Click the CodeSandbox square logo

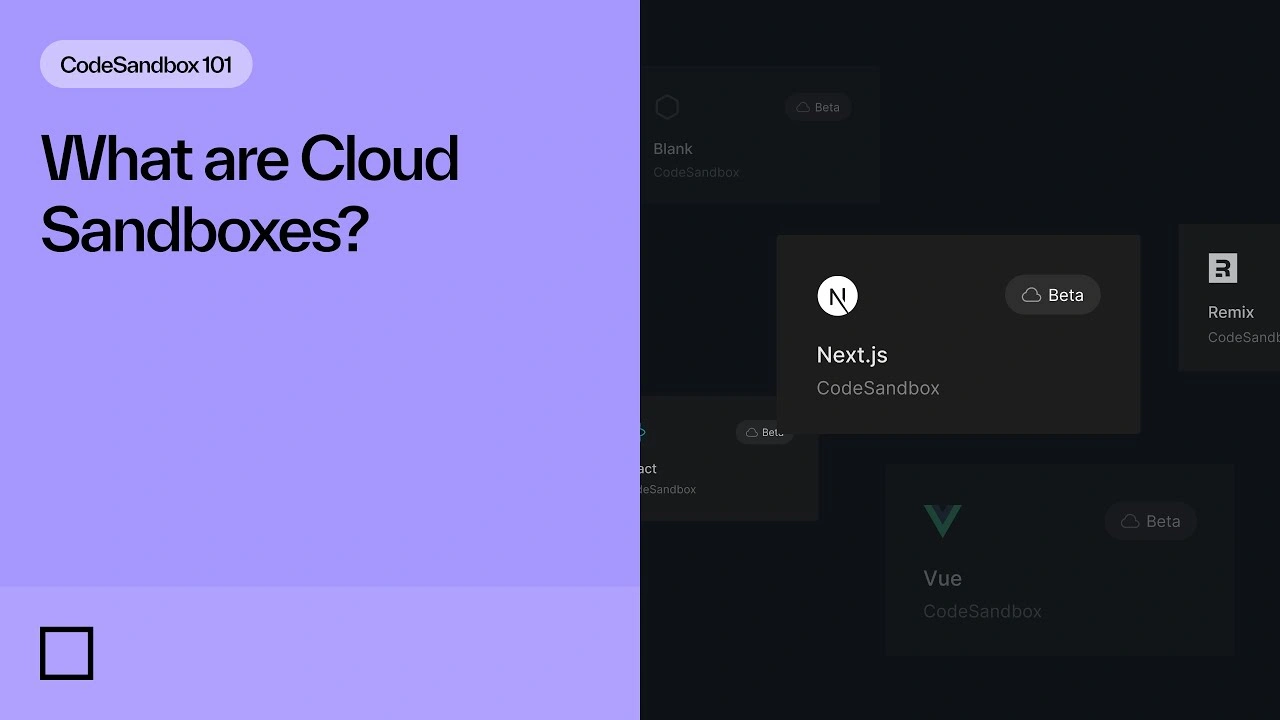pos(67,653)
